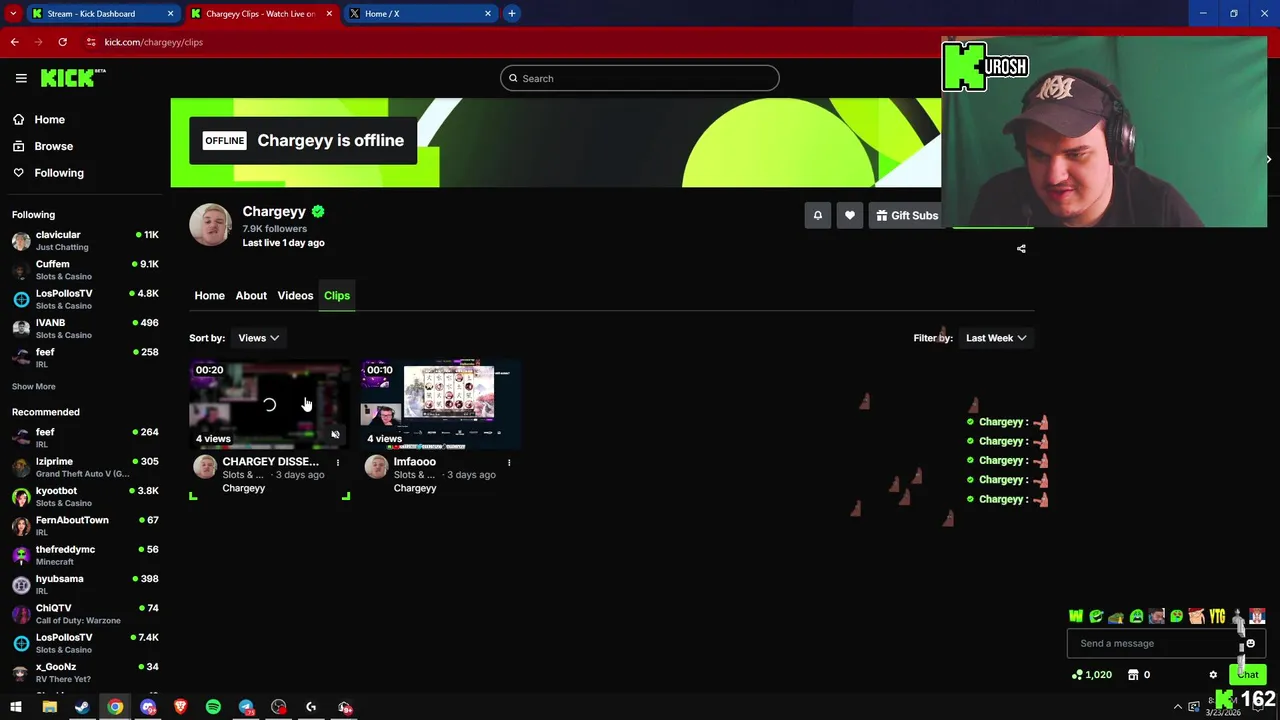Click the Kick logo

72,78
